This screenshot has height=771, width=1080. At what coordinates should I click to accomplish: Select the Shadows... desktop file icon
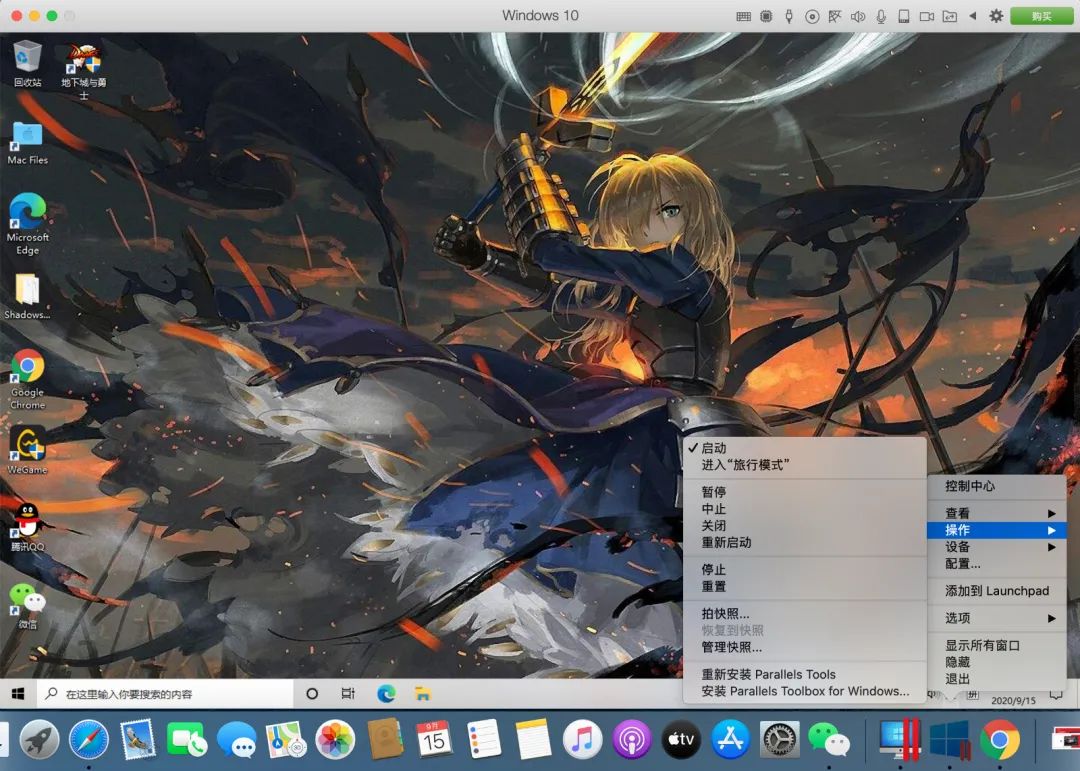[x=28, y=296]
